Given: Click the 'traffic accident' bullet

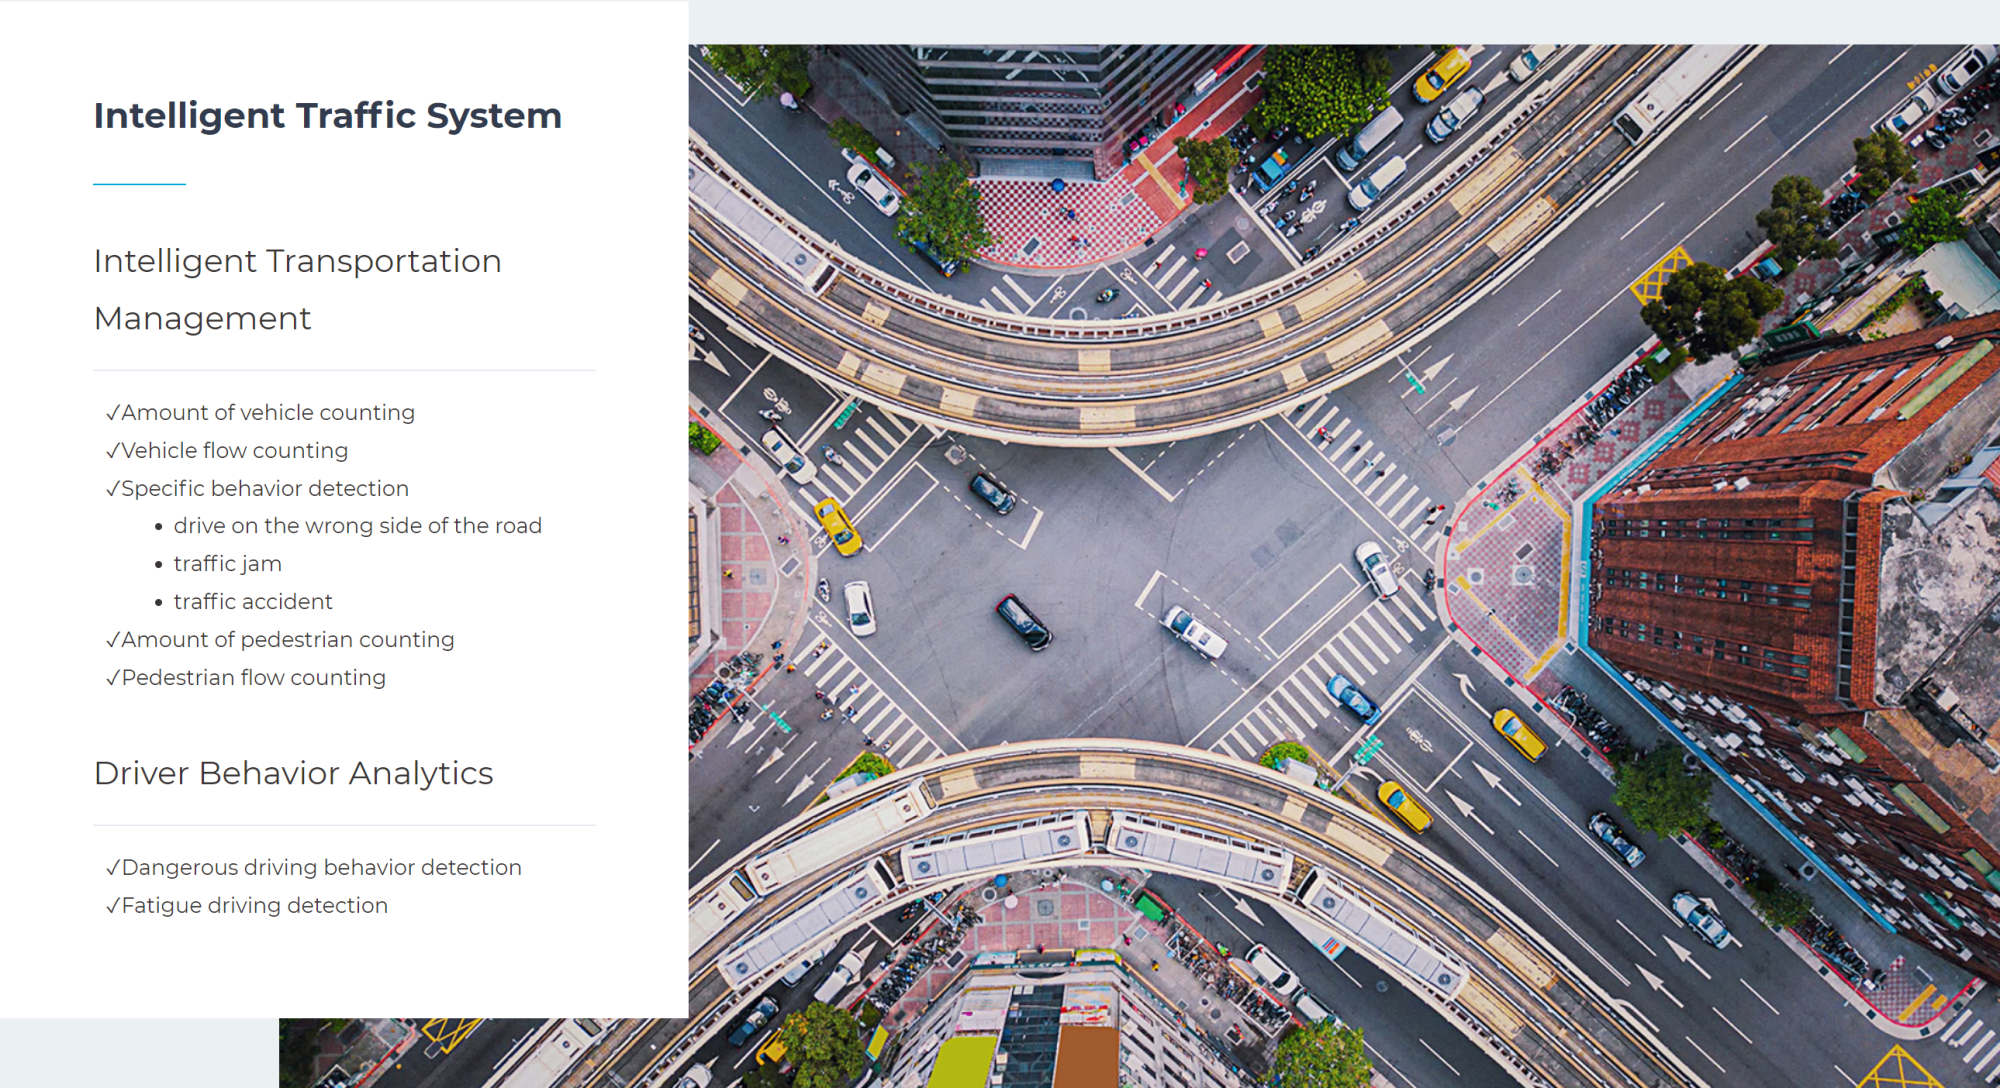Looking at the screenshot, I should 253,602.
